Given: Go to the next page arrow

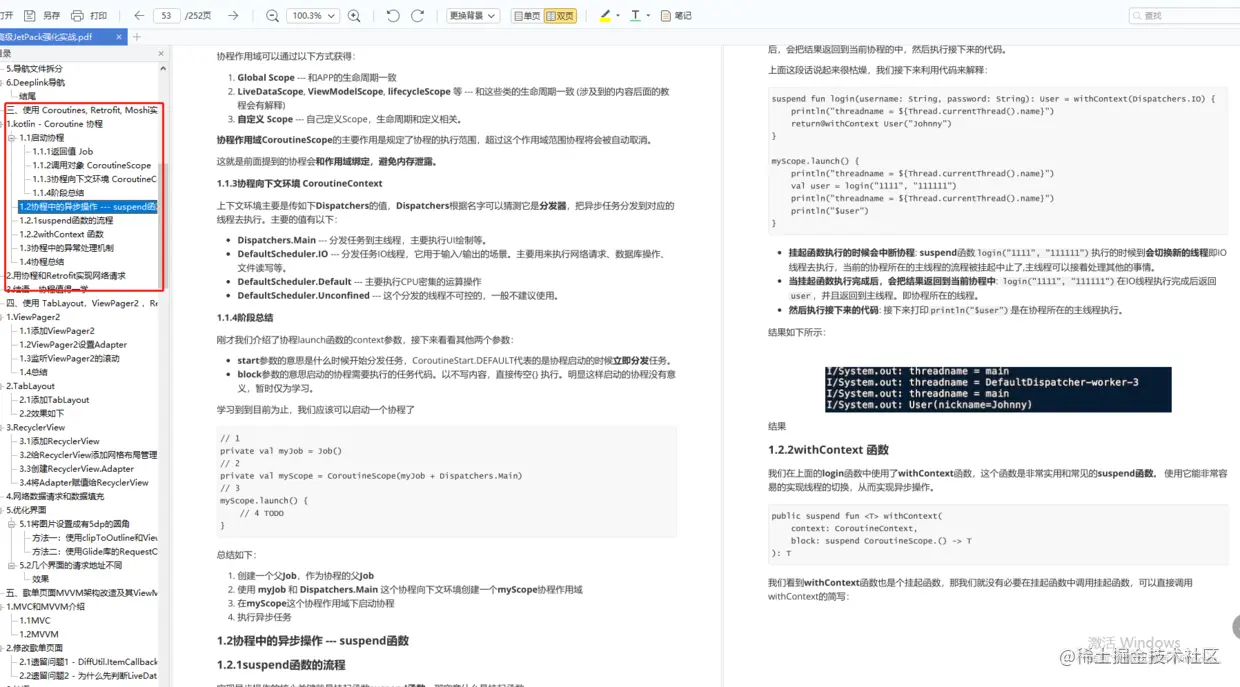Looking at the screenshot, I should tap(233, 16).
